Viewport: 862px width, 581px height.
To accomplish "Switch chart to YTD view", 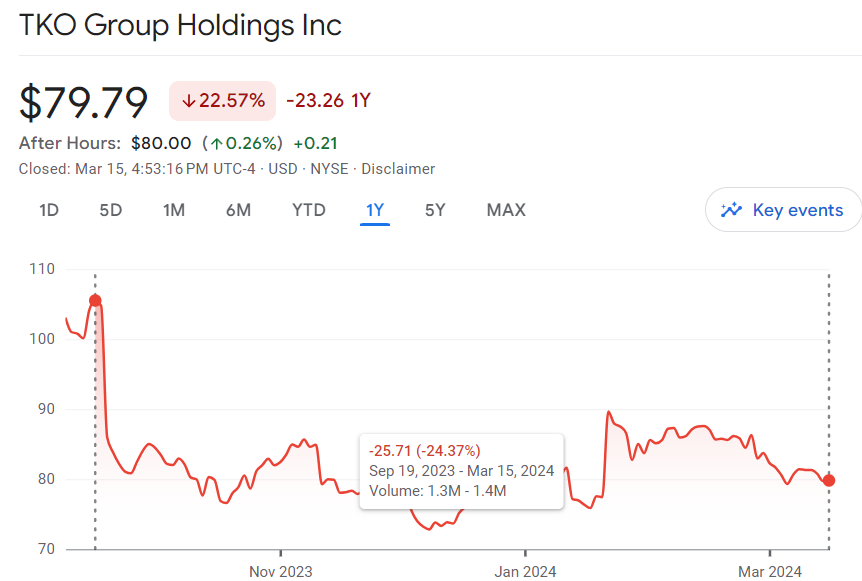I will pos(308,210).
